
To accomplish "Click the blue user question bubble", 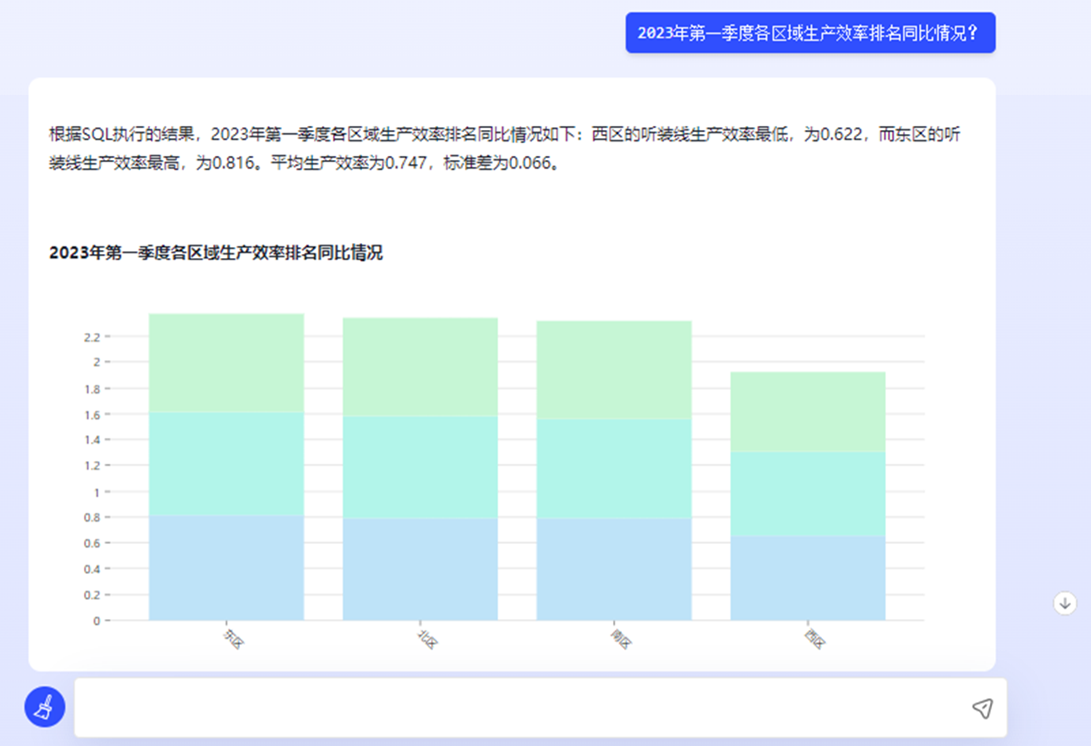I will click(x=810, y=33).
